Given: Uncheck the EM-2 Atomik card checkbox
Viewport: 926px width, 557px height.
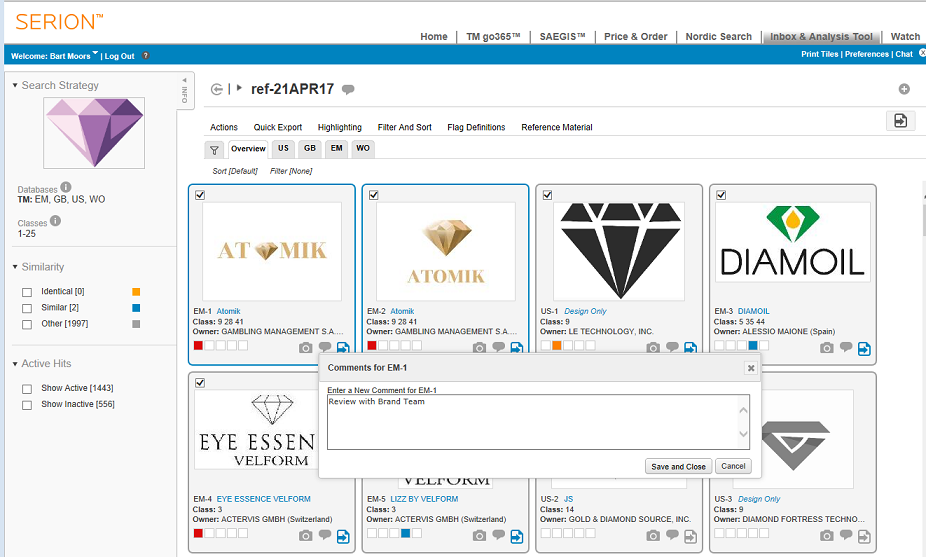Looking at the screenshot, I should tap(374, 195).
